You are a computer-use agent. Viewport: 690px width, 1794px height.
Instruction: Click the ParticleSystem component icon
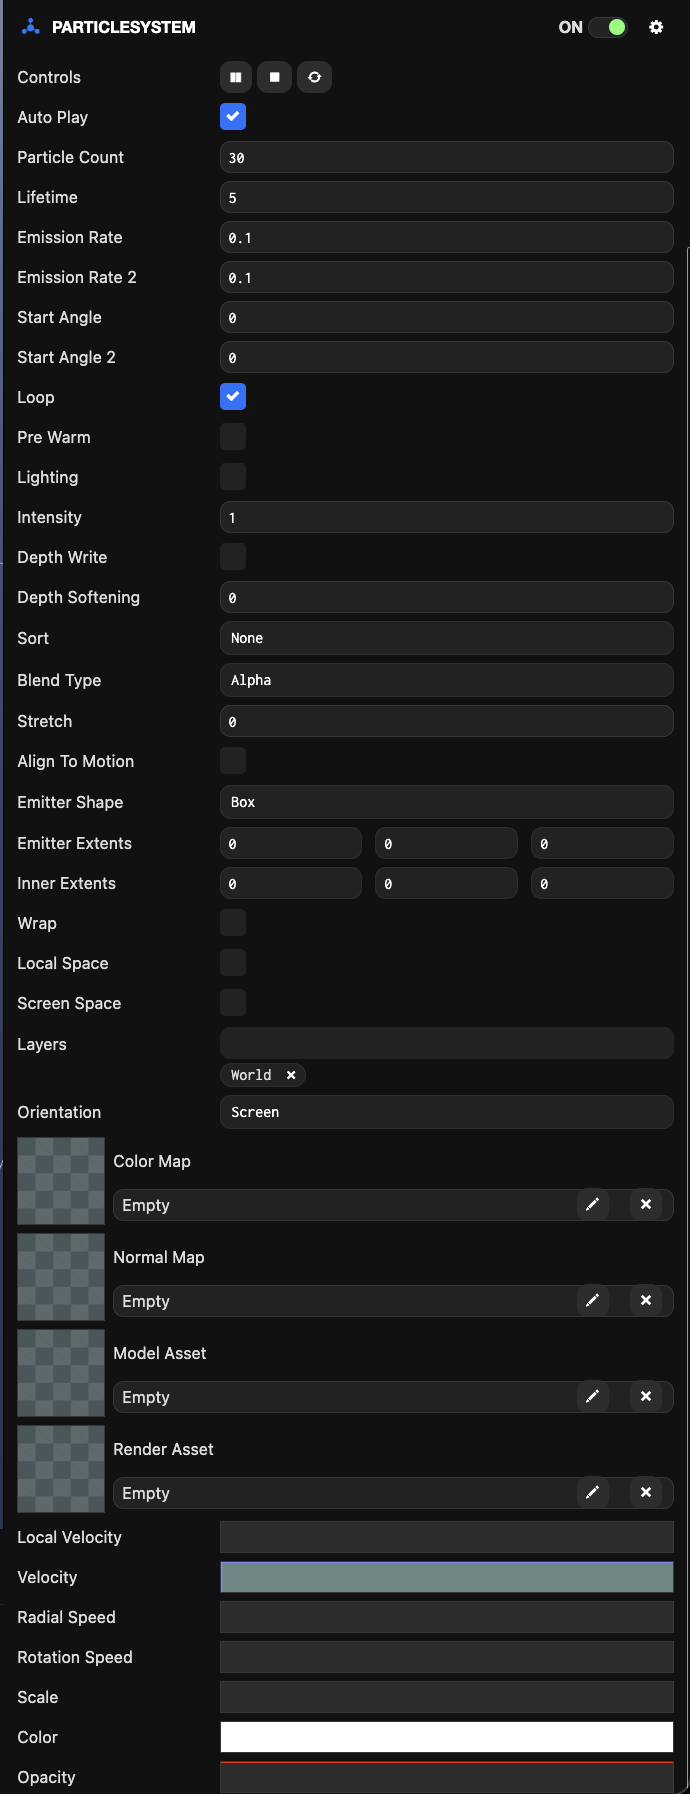pyautogui.click(x=29, y=27)
